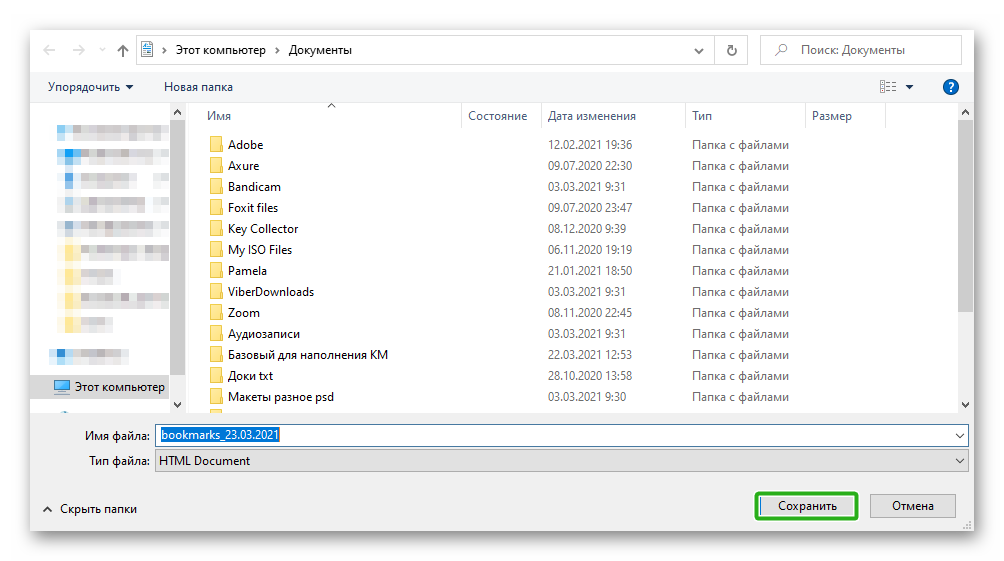Click 'Папка с файлами' in Zoom row
This screenshot has width=1004, height=561.
pos(740,313)
